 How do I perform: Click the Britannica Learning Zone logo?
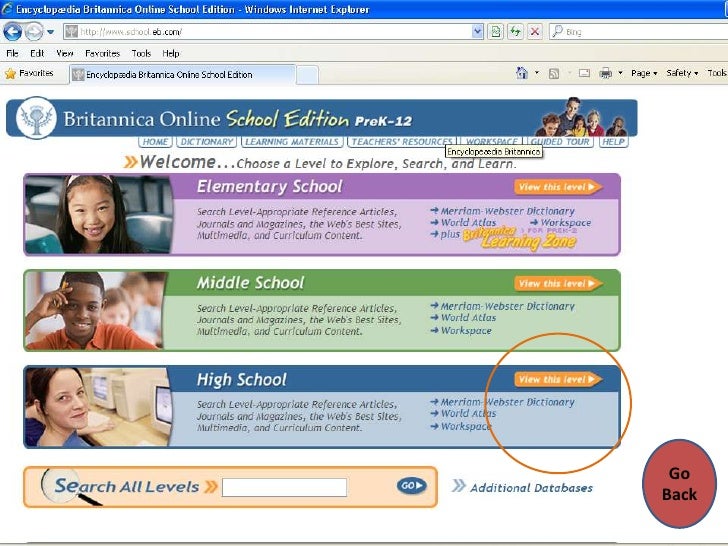[x=520, y=239]
